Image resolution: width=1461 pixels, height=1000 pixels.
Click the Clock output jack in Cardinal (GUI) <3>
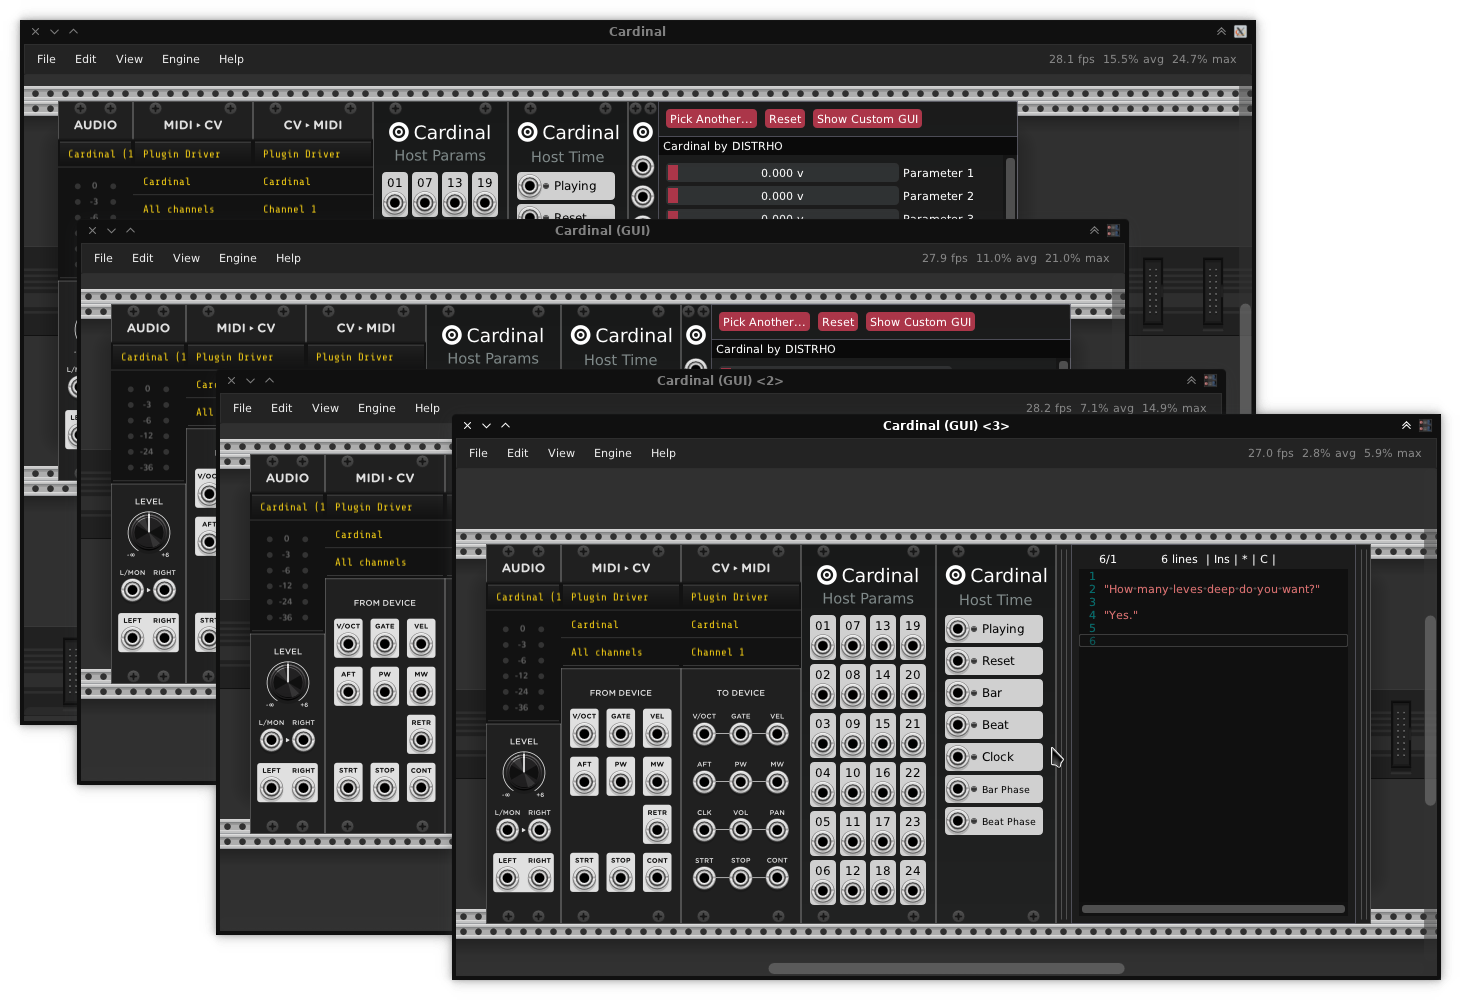tap(958, 757)
